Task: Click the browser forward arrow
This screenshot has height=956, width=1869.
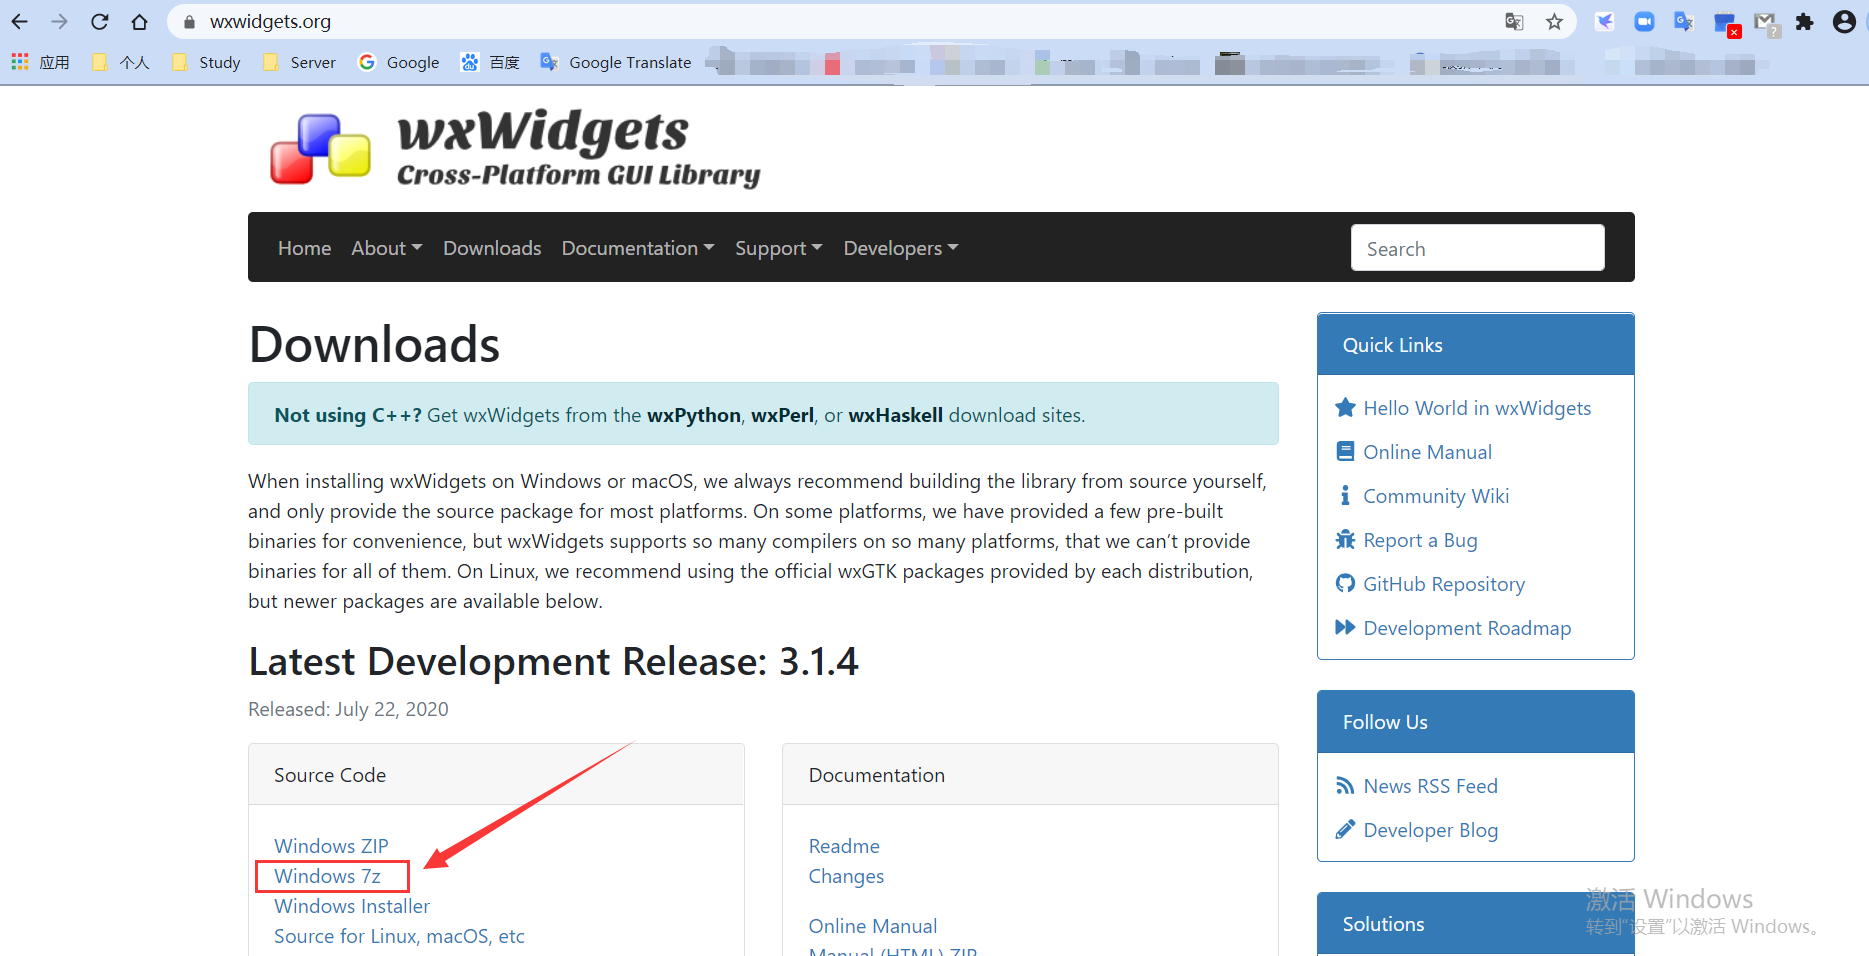Action: coord(60,21)
